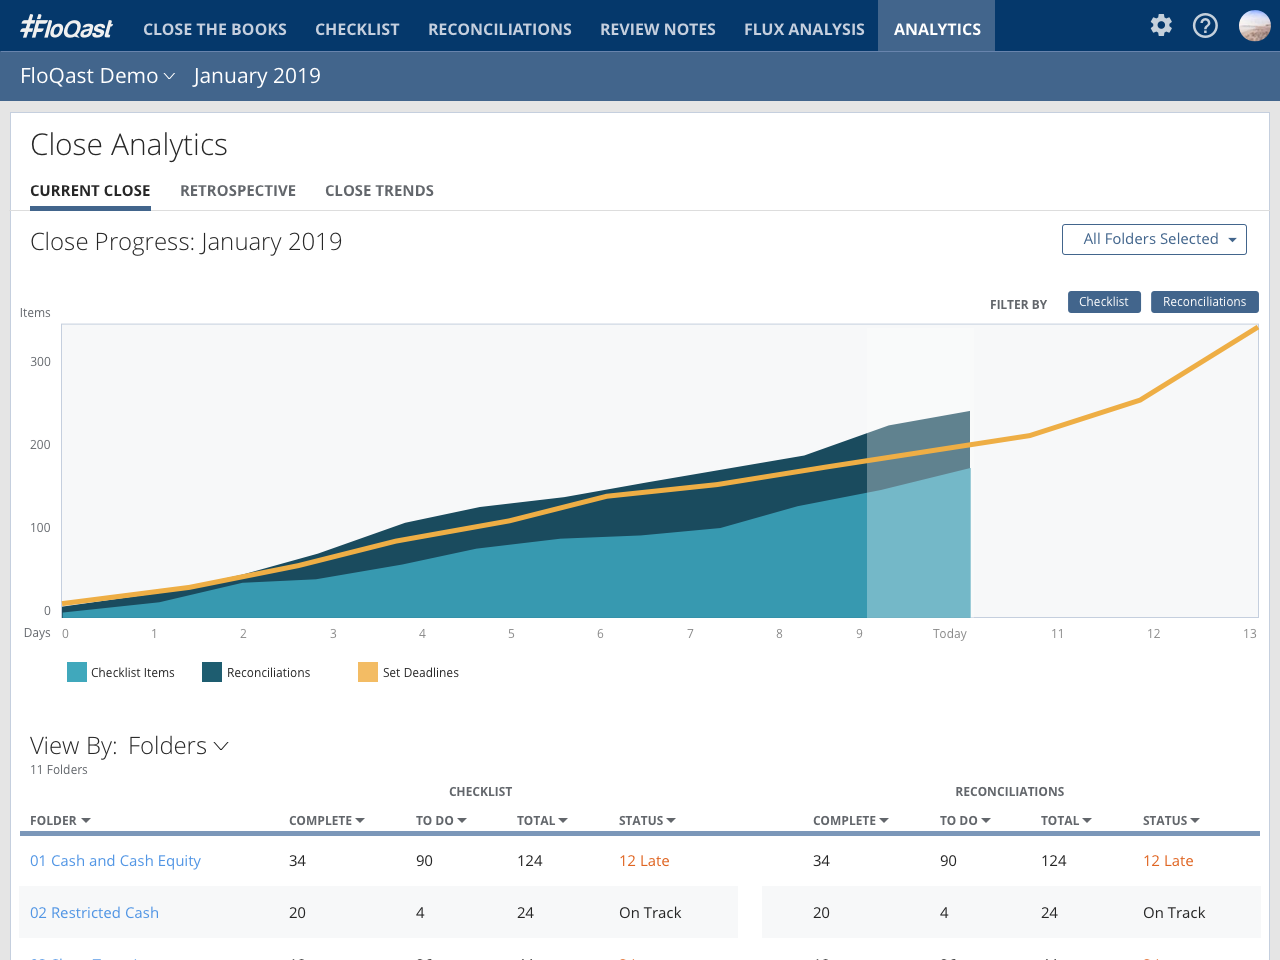Open the All Folders Selected dropdown

pos(1154,239)
